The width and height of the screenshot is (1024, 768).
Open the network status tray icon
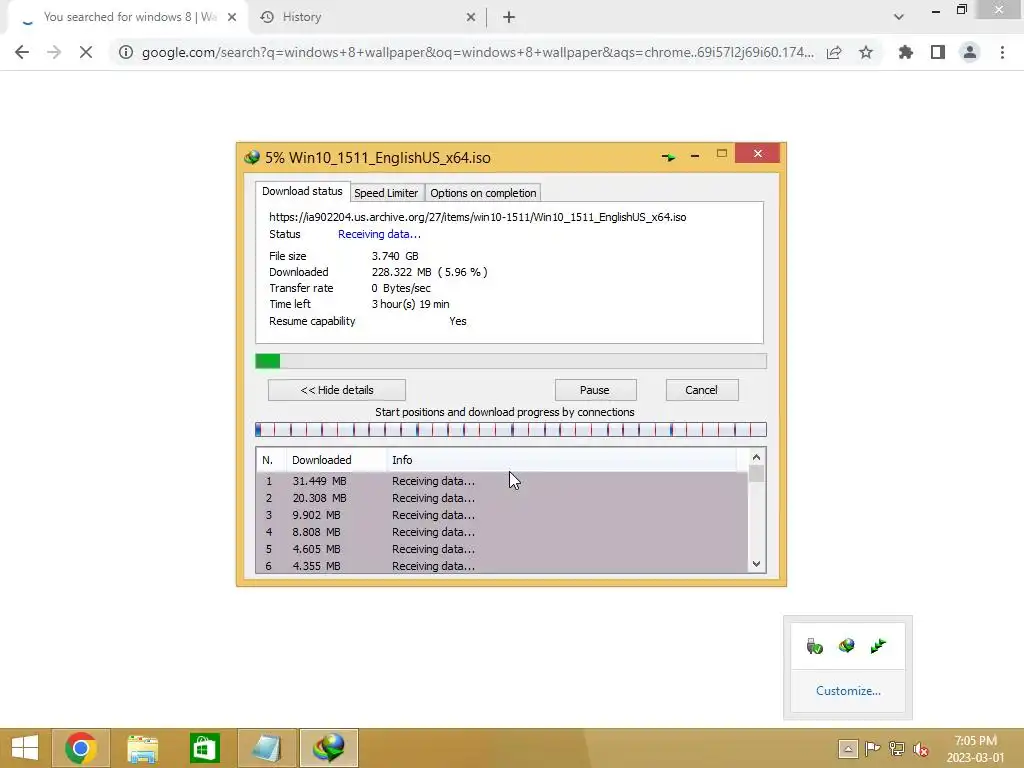click(x=897, y=748)
